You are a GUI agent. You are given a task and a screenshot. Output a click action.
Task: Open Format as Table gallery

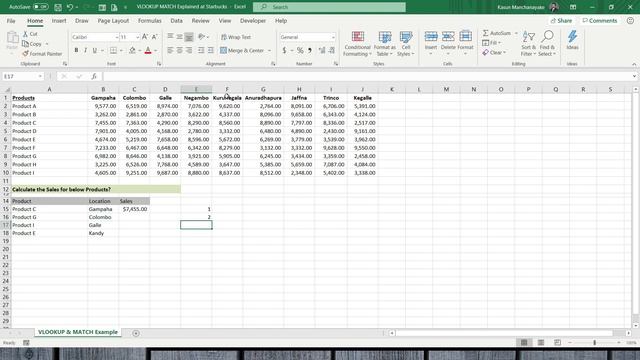tap(384, 44)
